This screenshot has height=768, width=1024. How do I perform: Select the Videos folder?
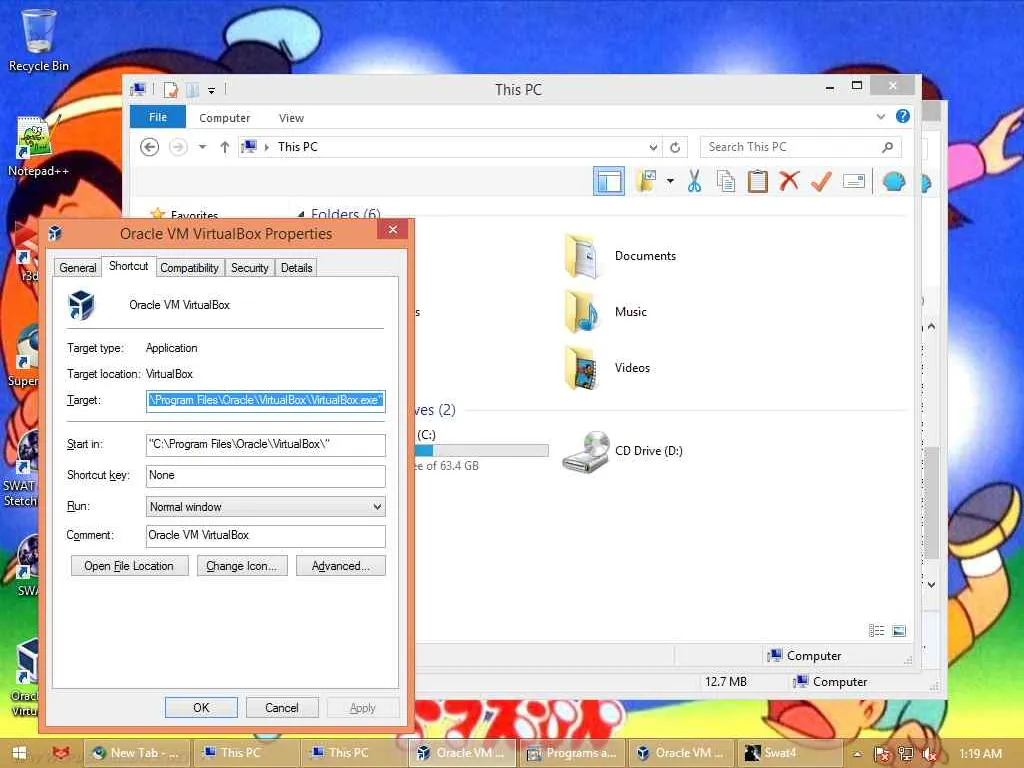pyautogui.click(x=607, y=368)
